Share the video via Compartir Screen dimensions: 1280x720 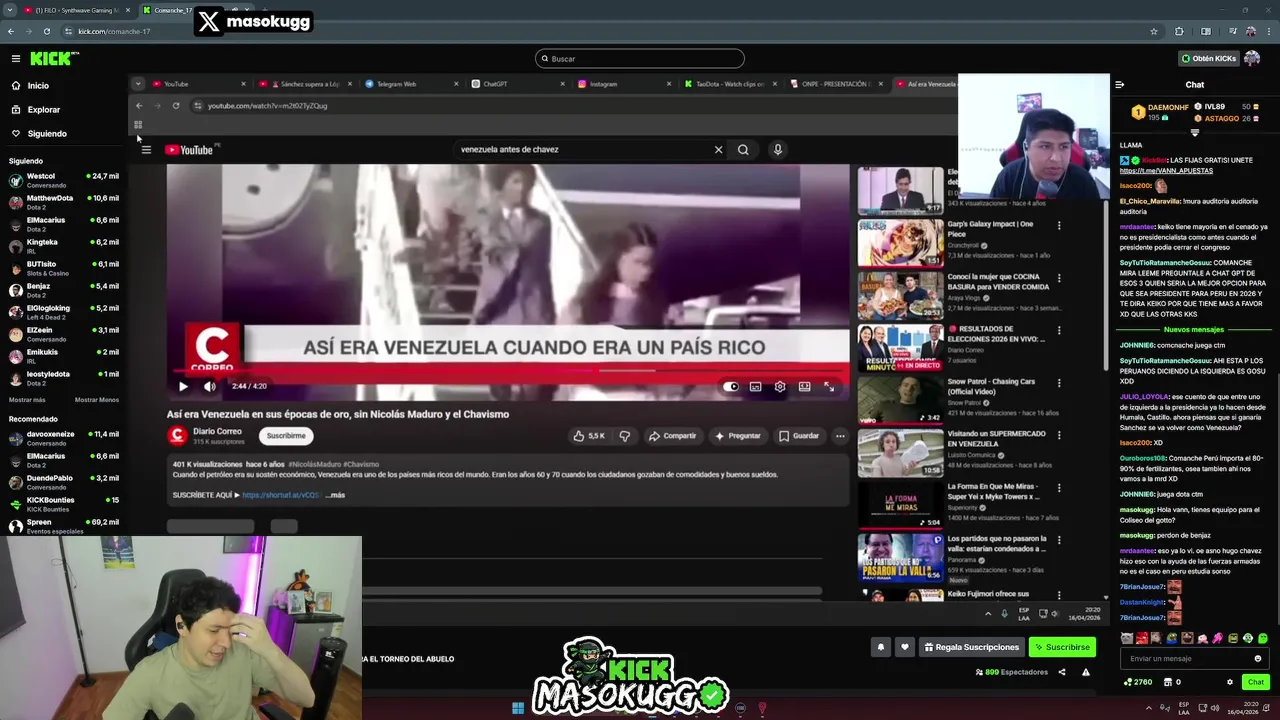672,436
